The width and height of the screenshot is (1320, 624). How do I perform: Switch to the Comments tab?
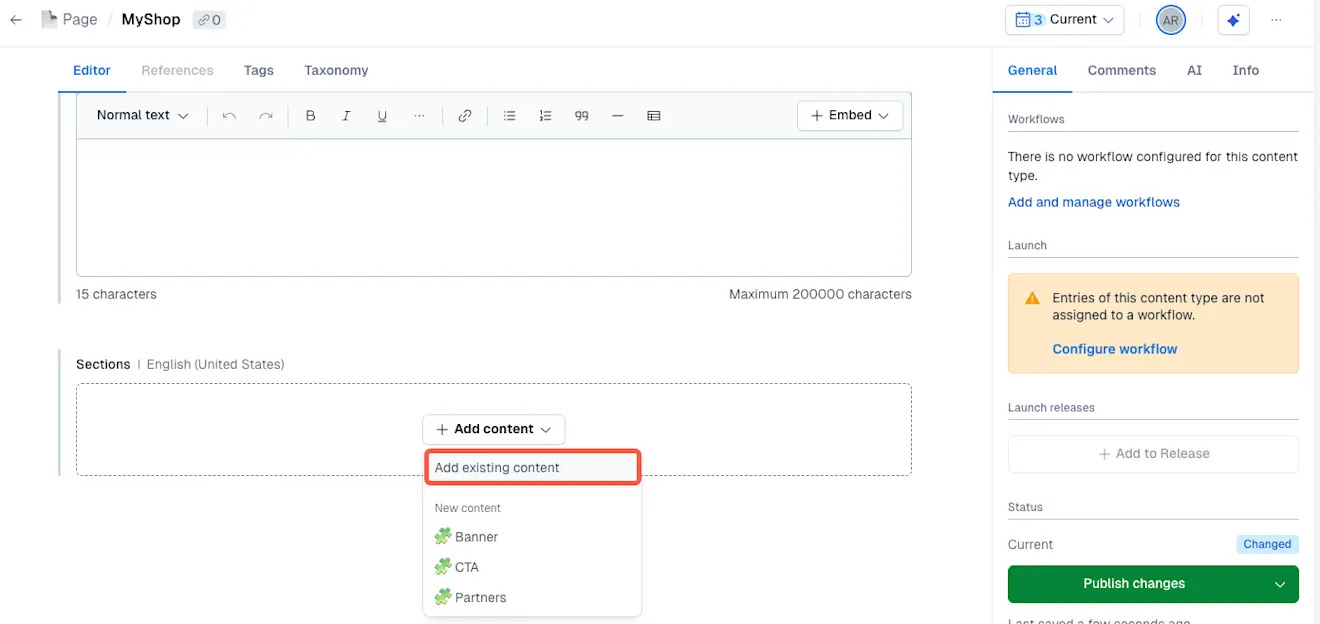pyautogui.click(x=1121, y=70)
